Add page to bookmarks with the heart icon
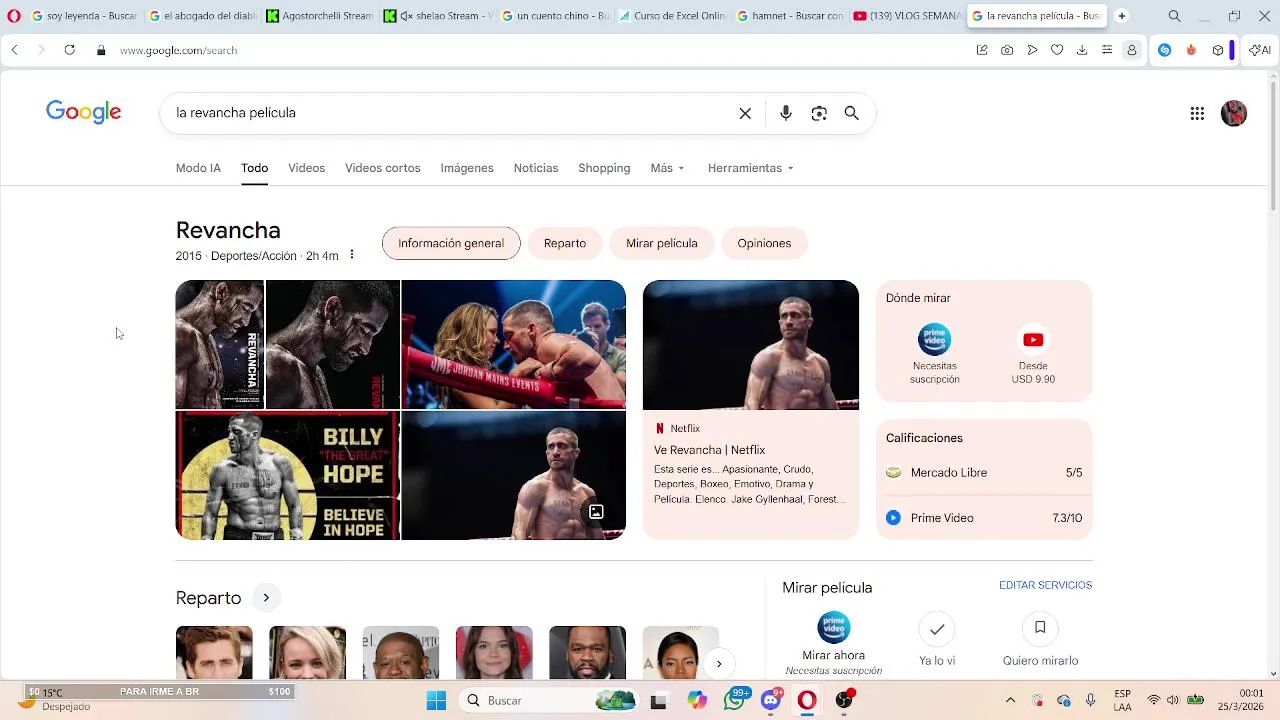The image size is (1280, 720). (x=1057, y=50)
